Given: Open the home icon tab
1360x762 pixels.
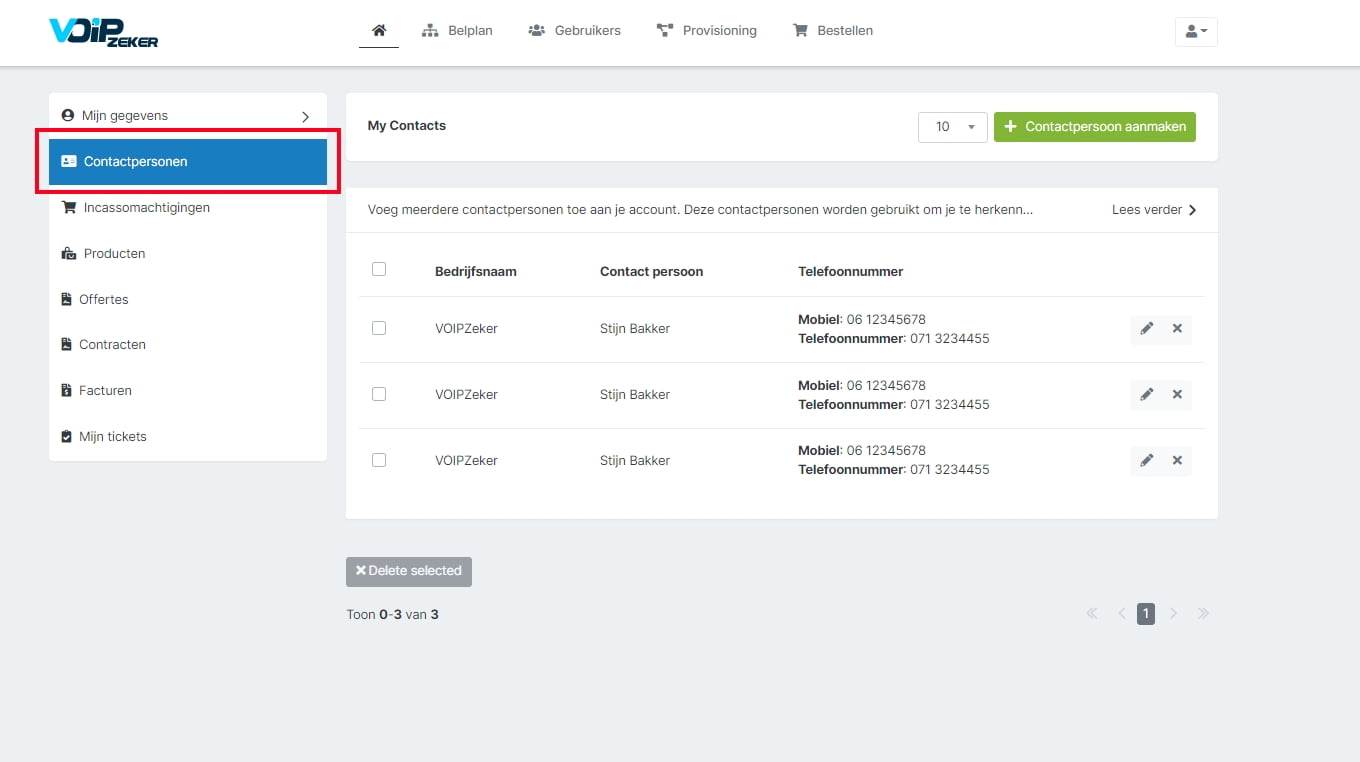Looking at the screenshot, I should pyautogui.click(x=379, y=30).
